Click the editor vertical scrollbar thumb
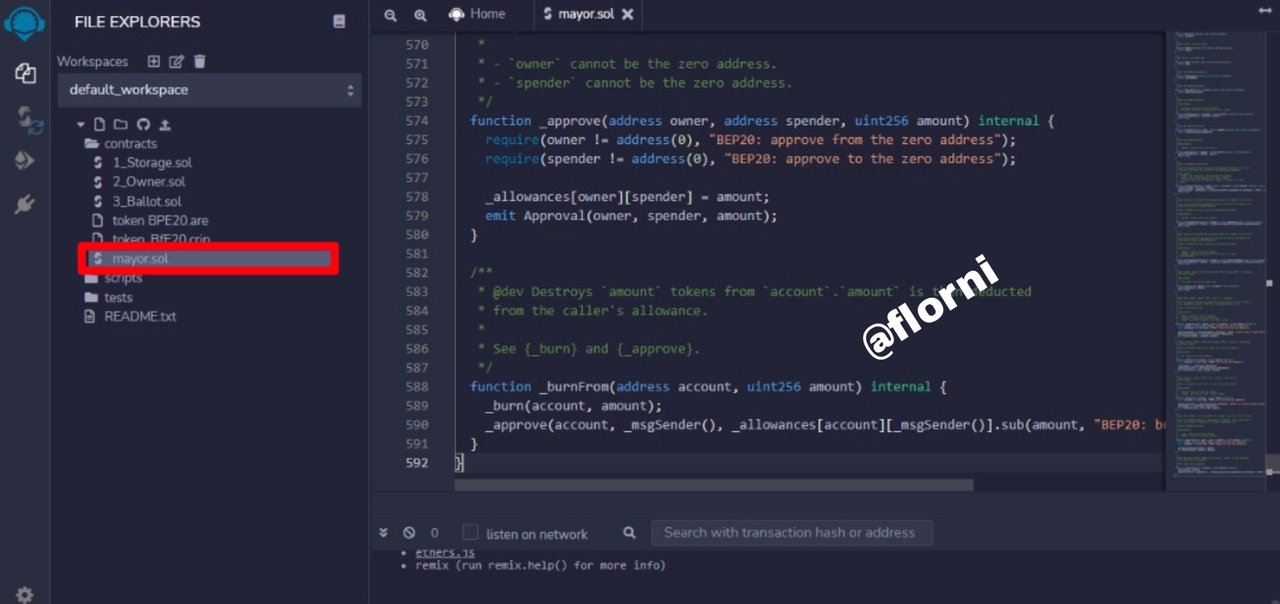 (x=1272, y=464)
